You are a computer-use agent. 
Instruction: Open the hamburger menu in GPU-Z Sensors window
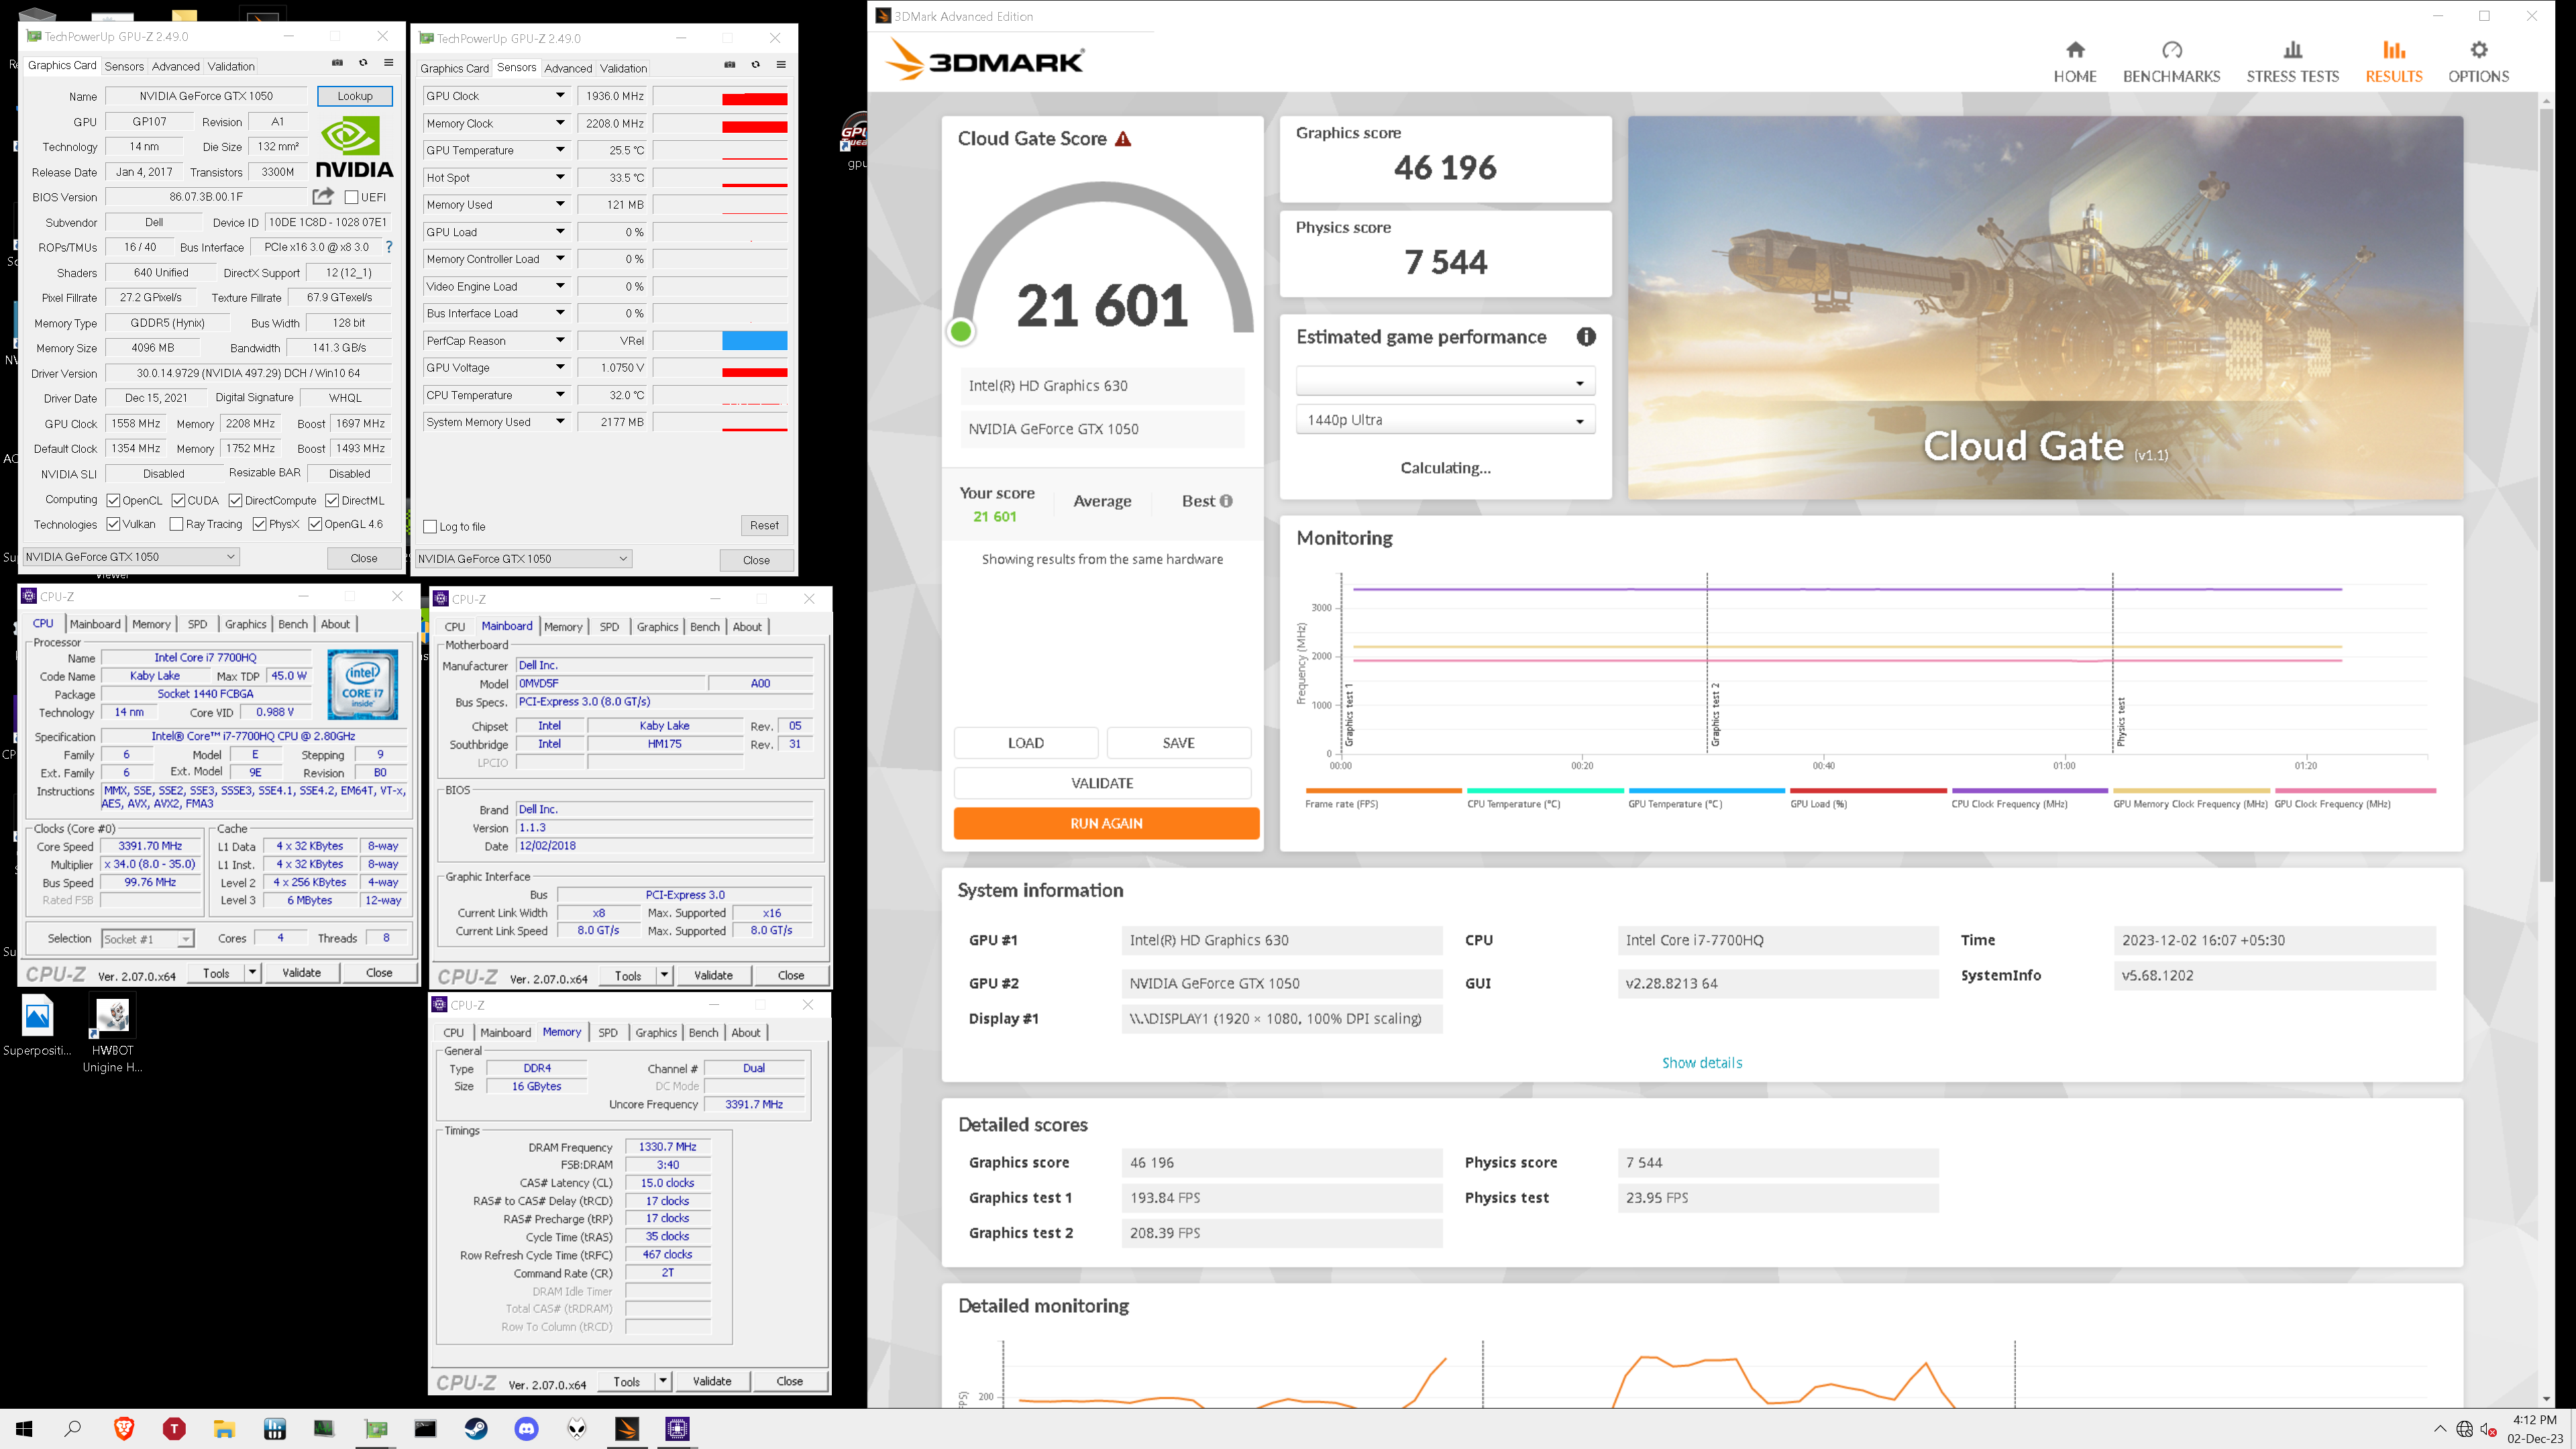pyautogui.click(x=781, y=65)
